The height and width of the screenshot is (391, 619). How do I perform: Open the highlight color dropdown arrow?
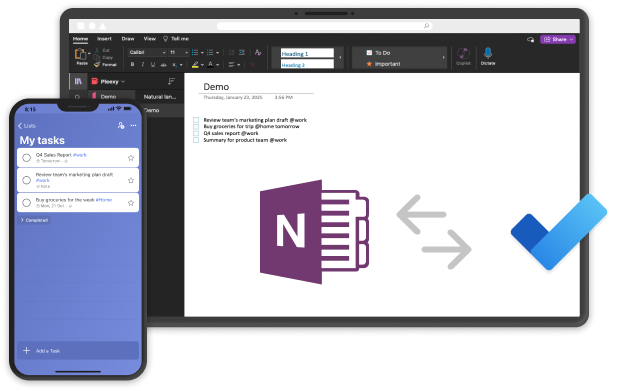(202, 65)
